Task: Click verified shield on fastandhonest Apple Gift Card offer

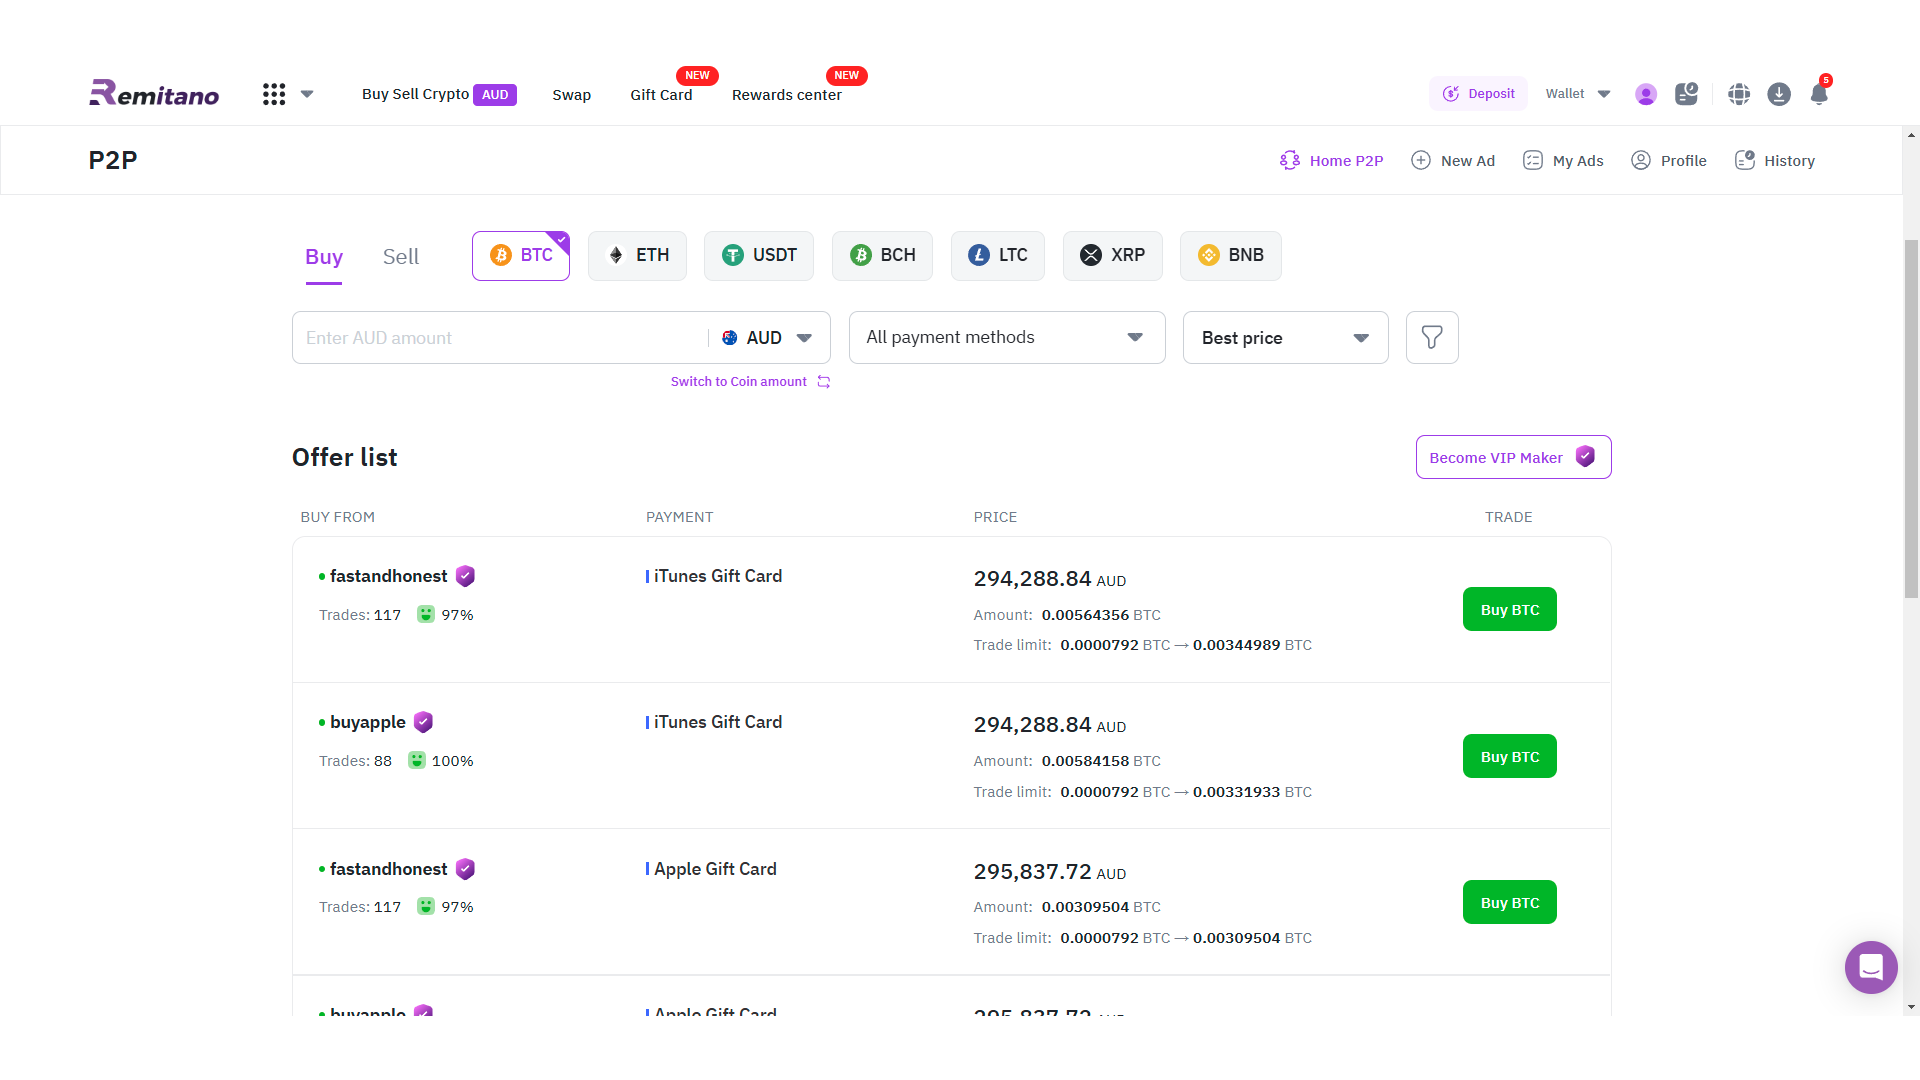Action: tap(465, 869)
